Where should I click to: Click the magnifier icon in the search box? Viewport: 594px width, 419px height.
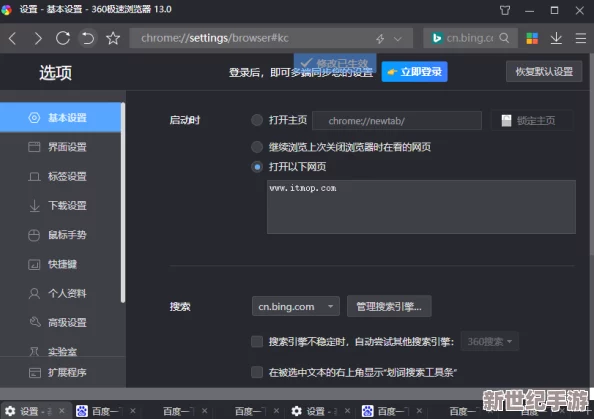pos(504,38)
